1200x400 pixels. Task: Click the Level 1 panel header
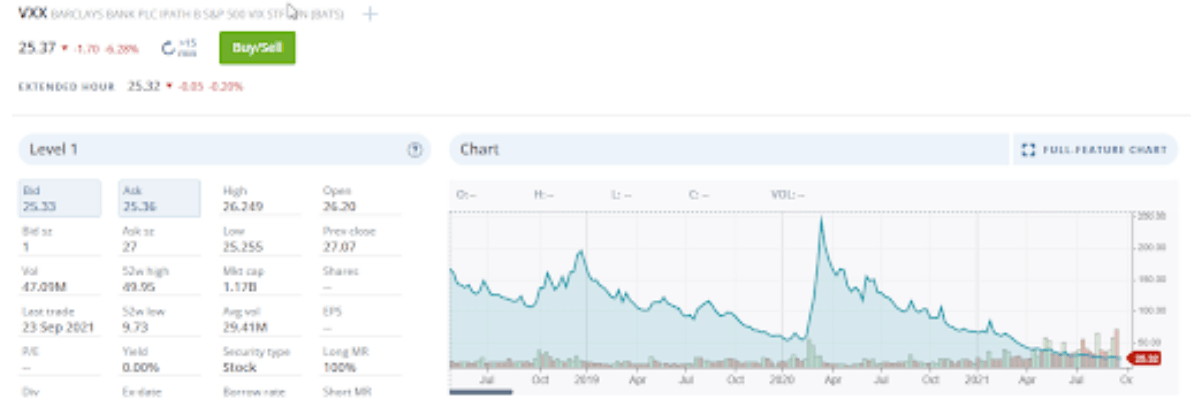[200, 150]
